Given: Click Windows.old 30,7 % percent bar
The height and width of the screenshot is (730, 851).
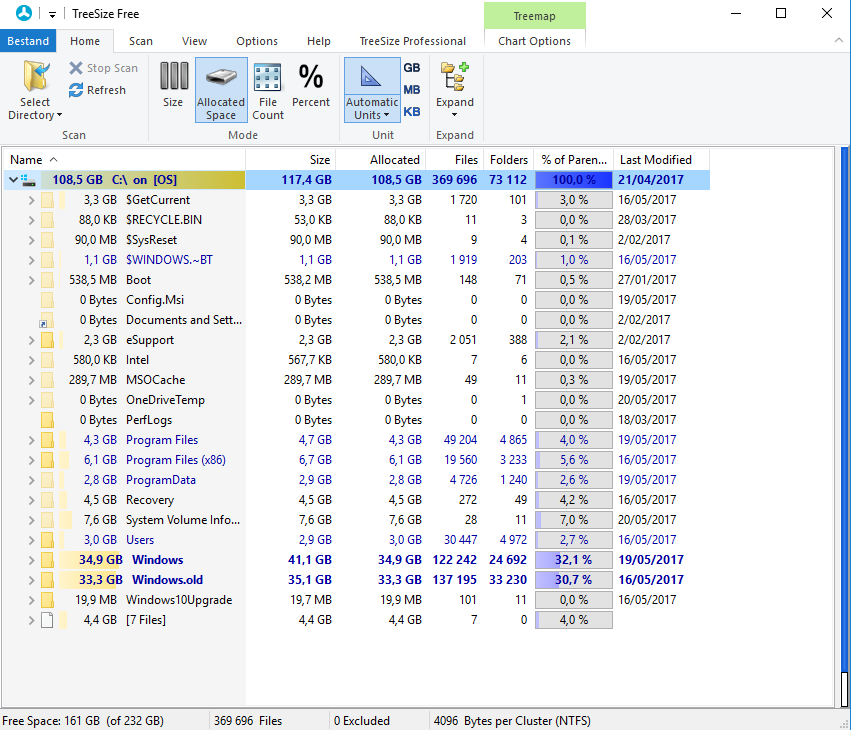Looking at the screenshot, I should tap(574, 580).
